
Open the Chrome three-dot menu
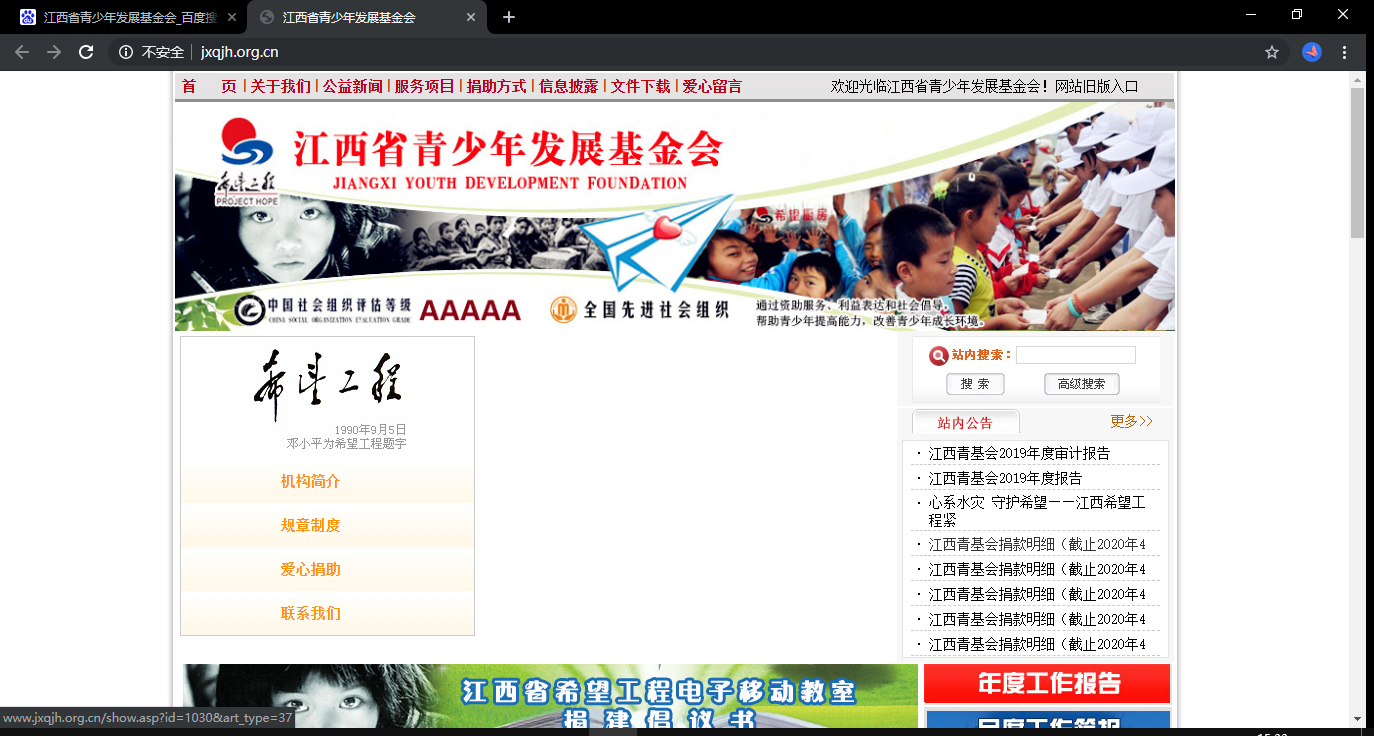pyautogui.click(x=1344, y=52)
